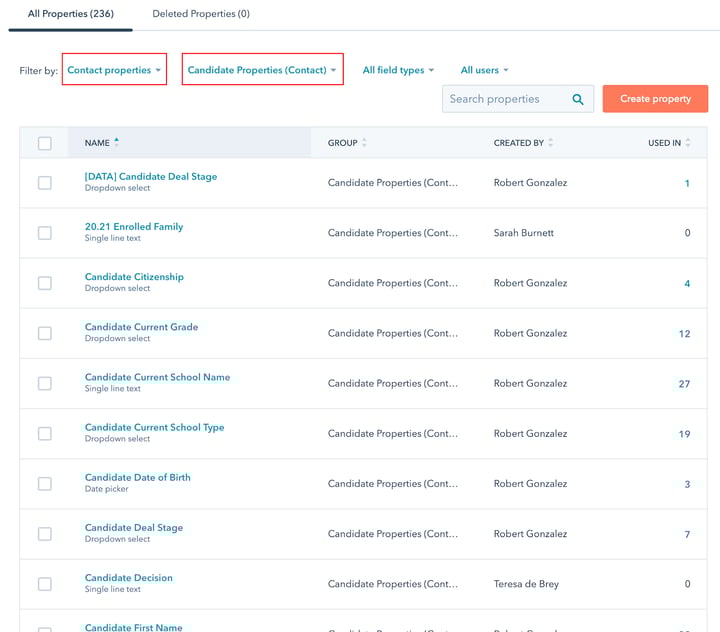
Task: Open used-in count 1 for [DATA] Candidate Deal Stage
Action: tap(687, 183)
